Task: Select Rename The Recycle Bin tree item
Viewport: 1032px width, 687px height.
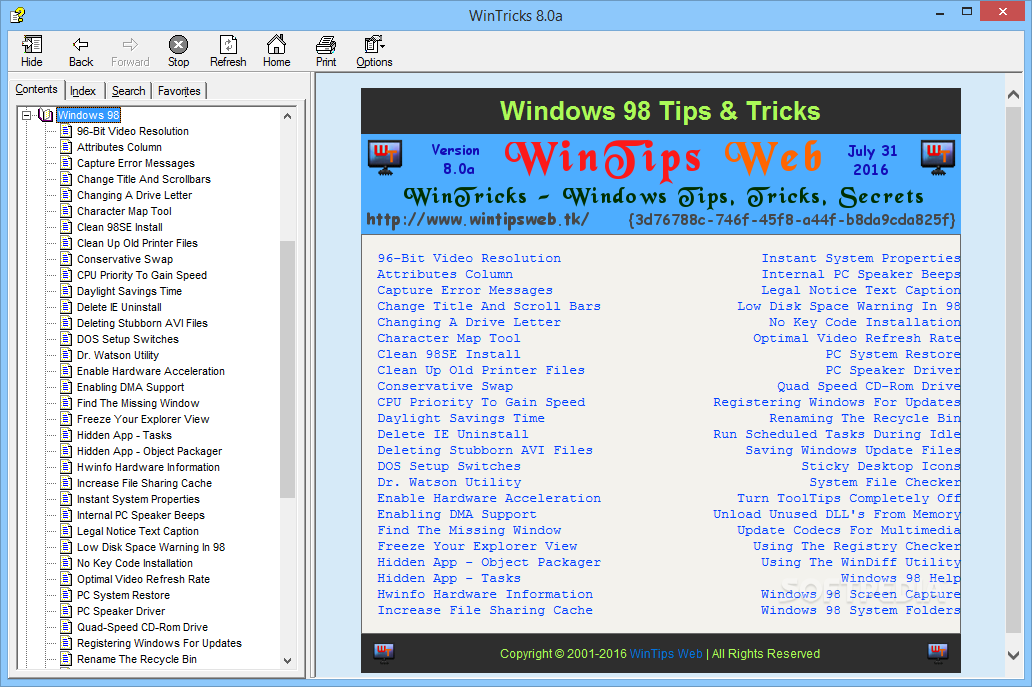Action: pyautogui.click(x=137, y=659)
